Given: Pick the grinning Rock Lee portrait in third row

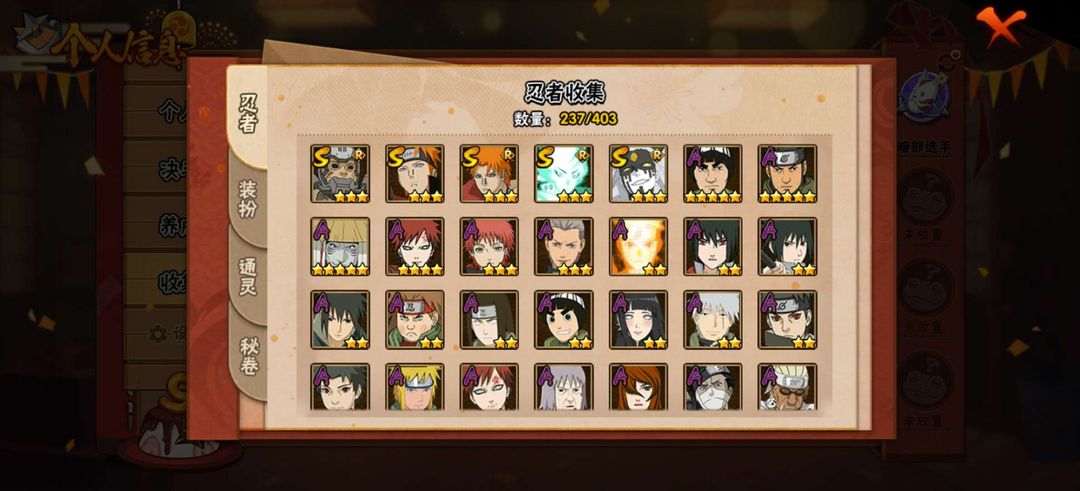Looking at the screenshot, I should (x=563, y=320).
